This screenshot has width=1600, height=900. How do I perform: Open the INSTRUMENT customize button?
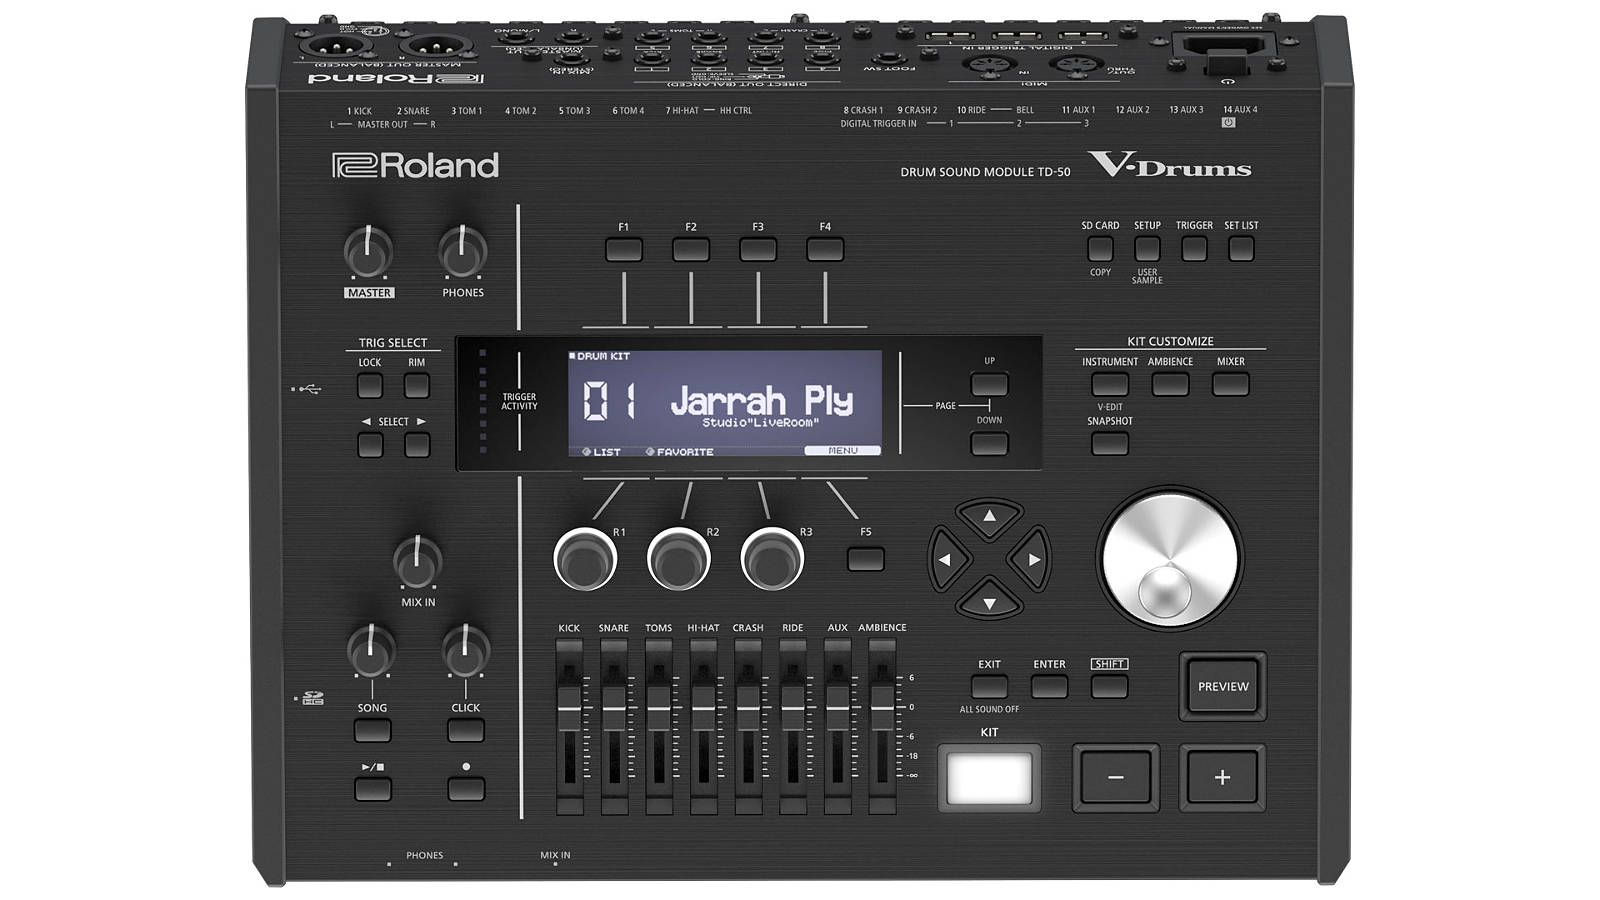pyautogui.click(x=1110, y=384)
